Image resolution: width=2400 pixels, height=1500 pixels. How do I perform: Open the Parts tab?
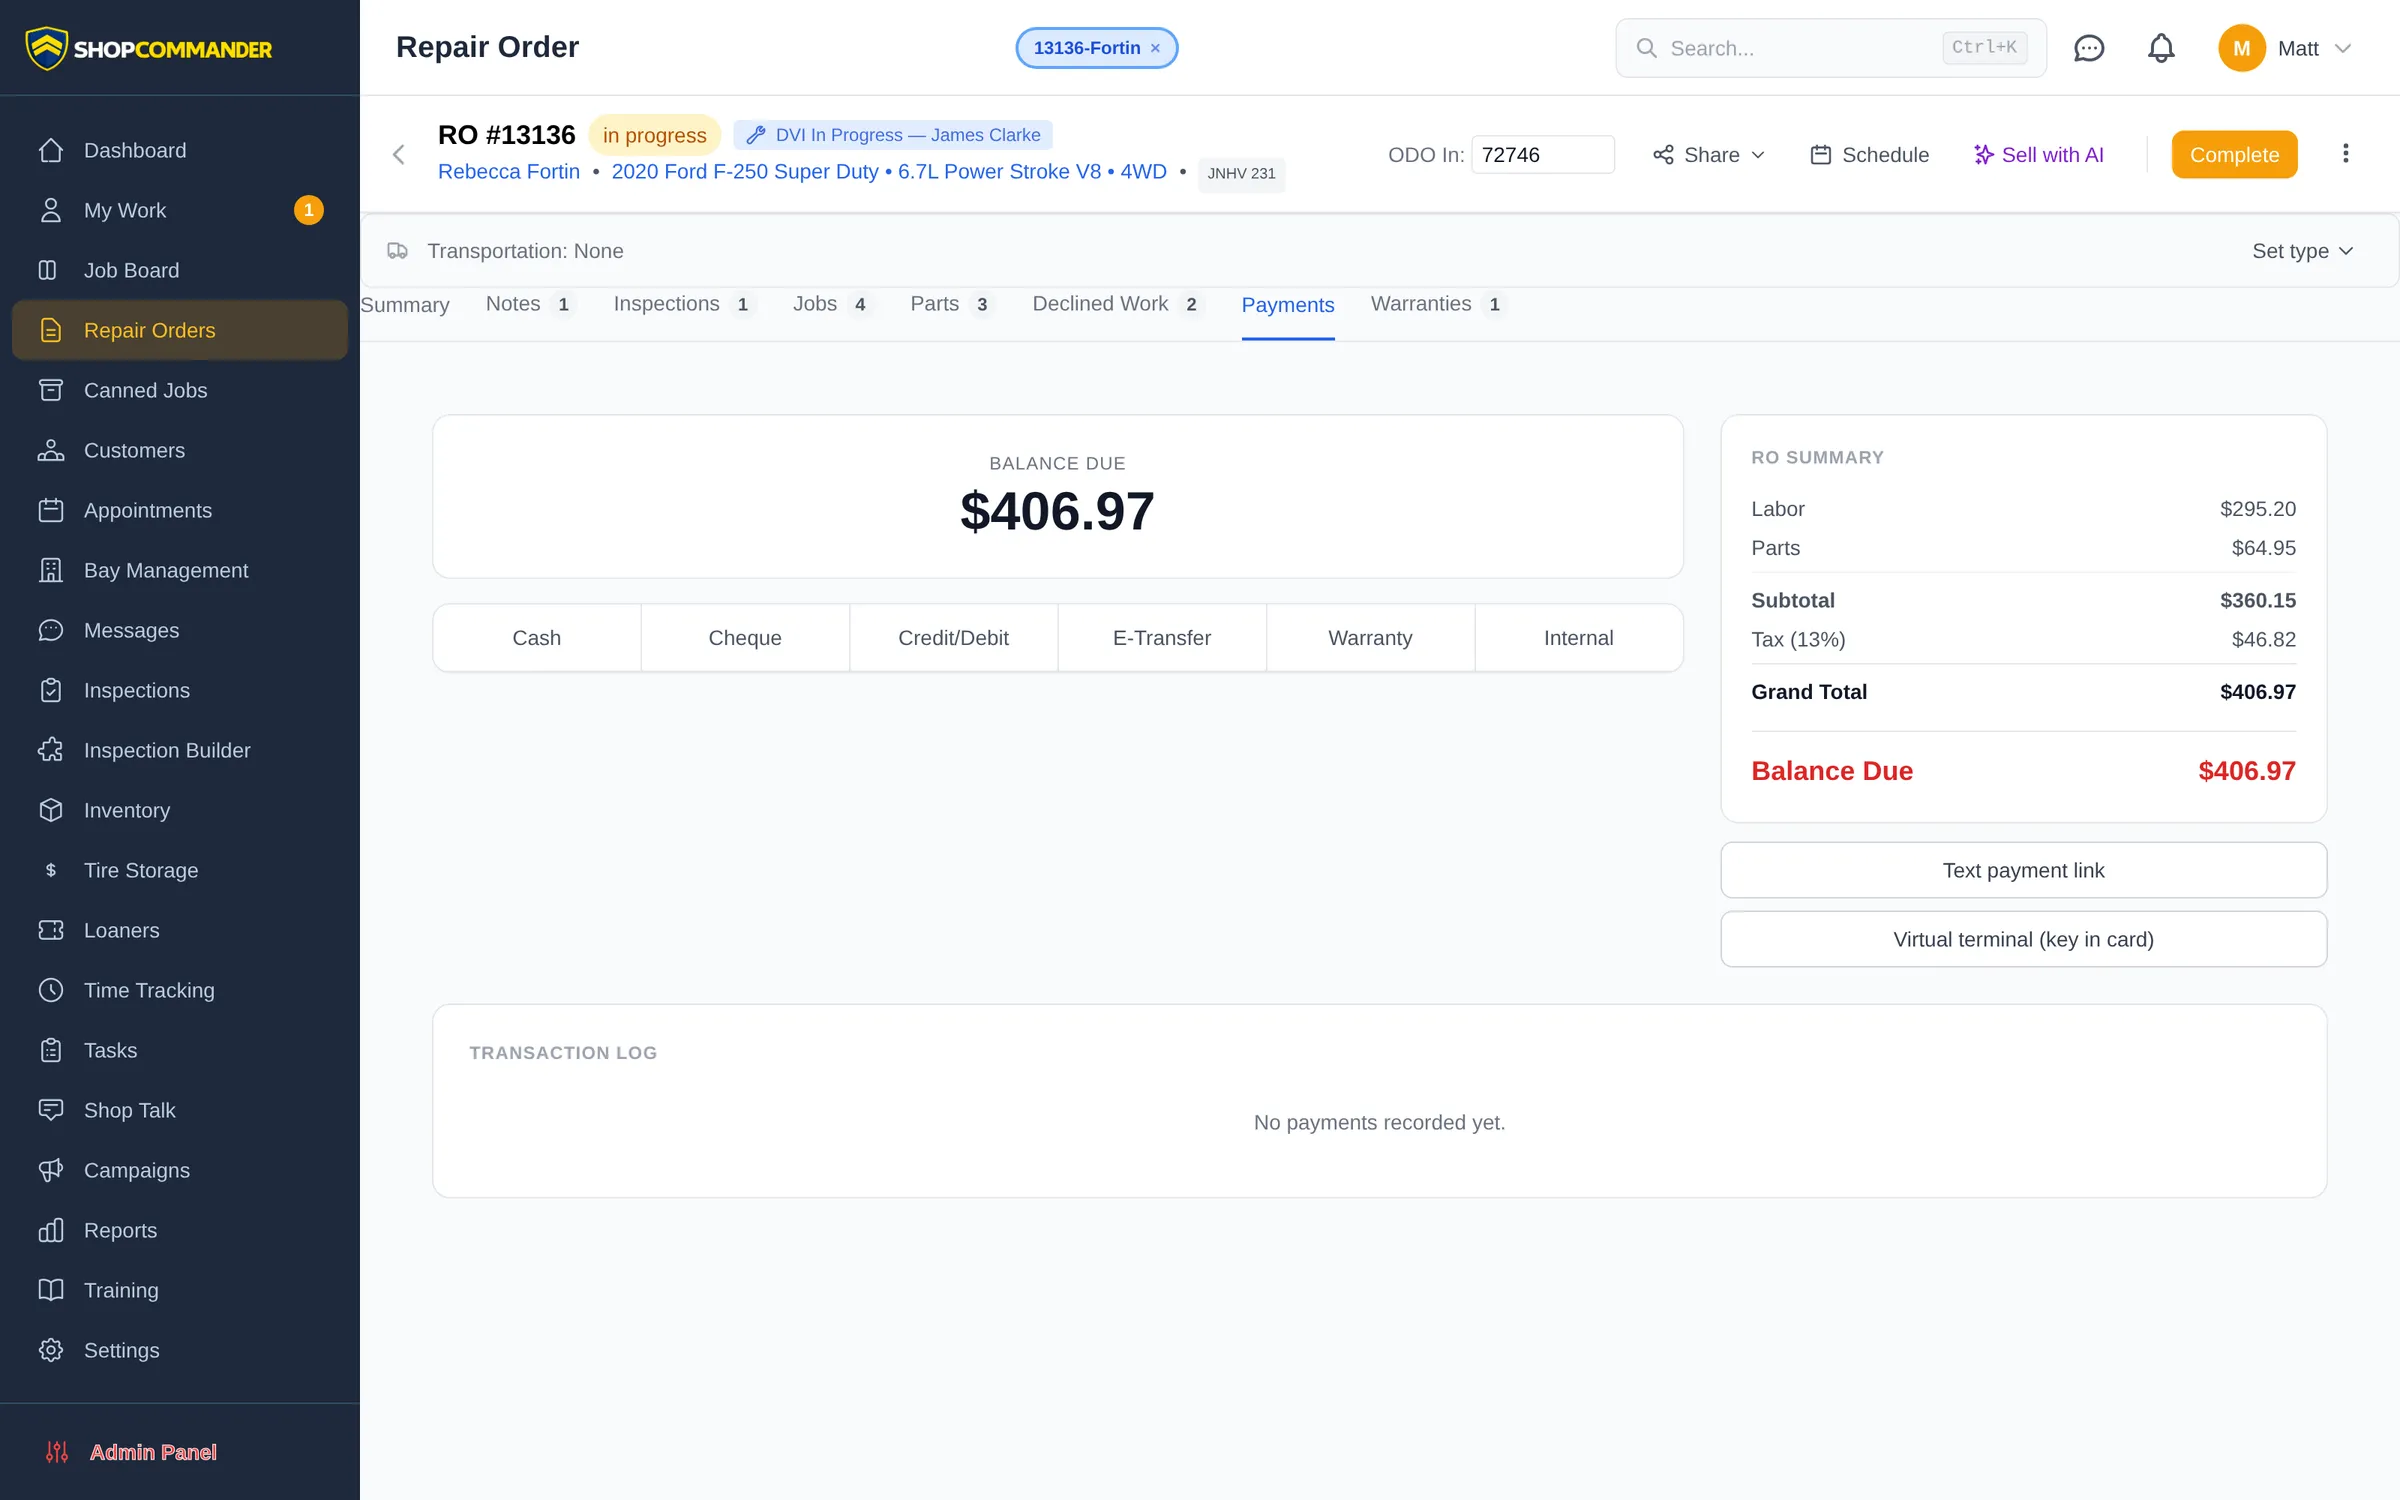pos(952,304)
